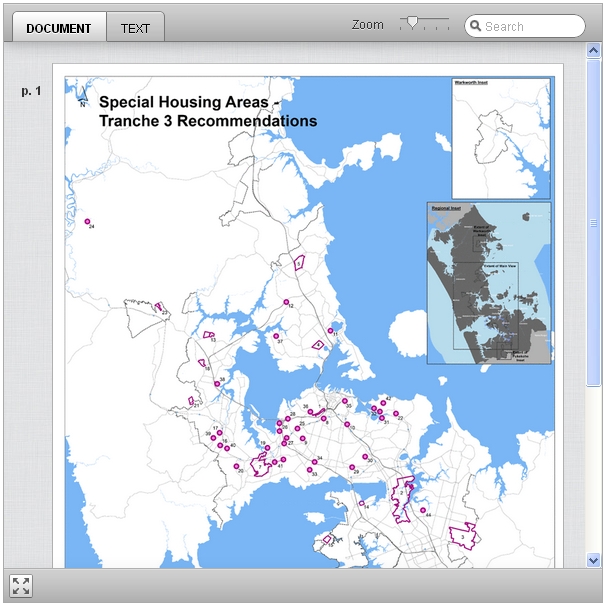The width and height of the screenshot is (606, 606).
Task: Open the TEXT tab
Action: [135, 28]
